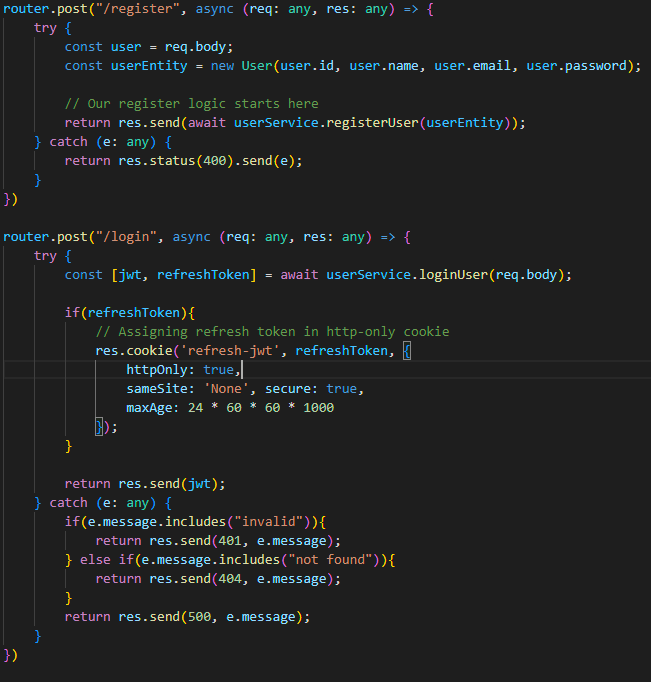Click refreshToken inside the if condition

[134, 313]
